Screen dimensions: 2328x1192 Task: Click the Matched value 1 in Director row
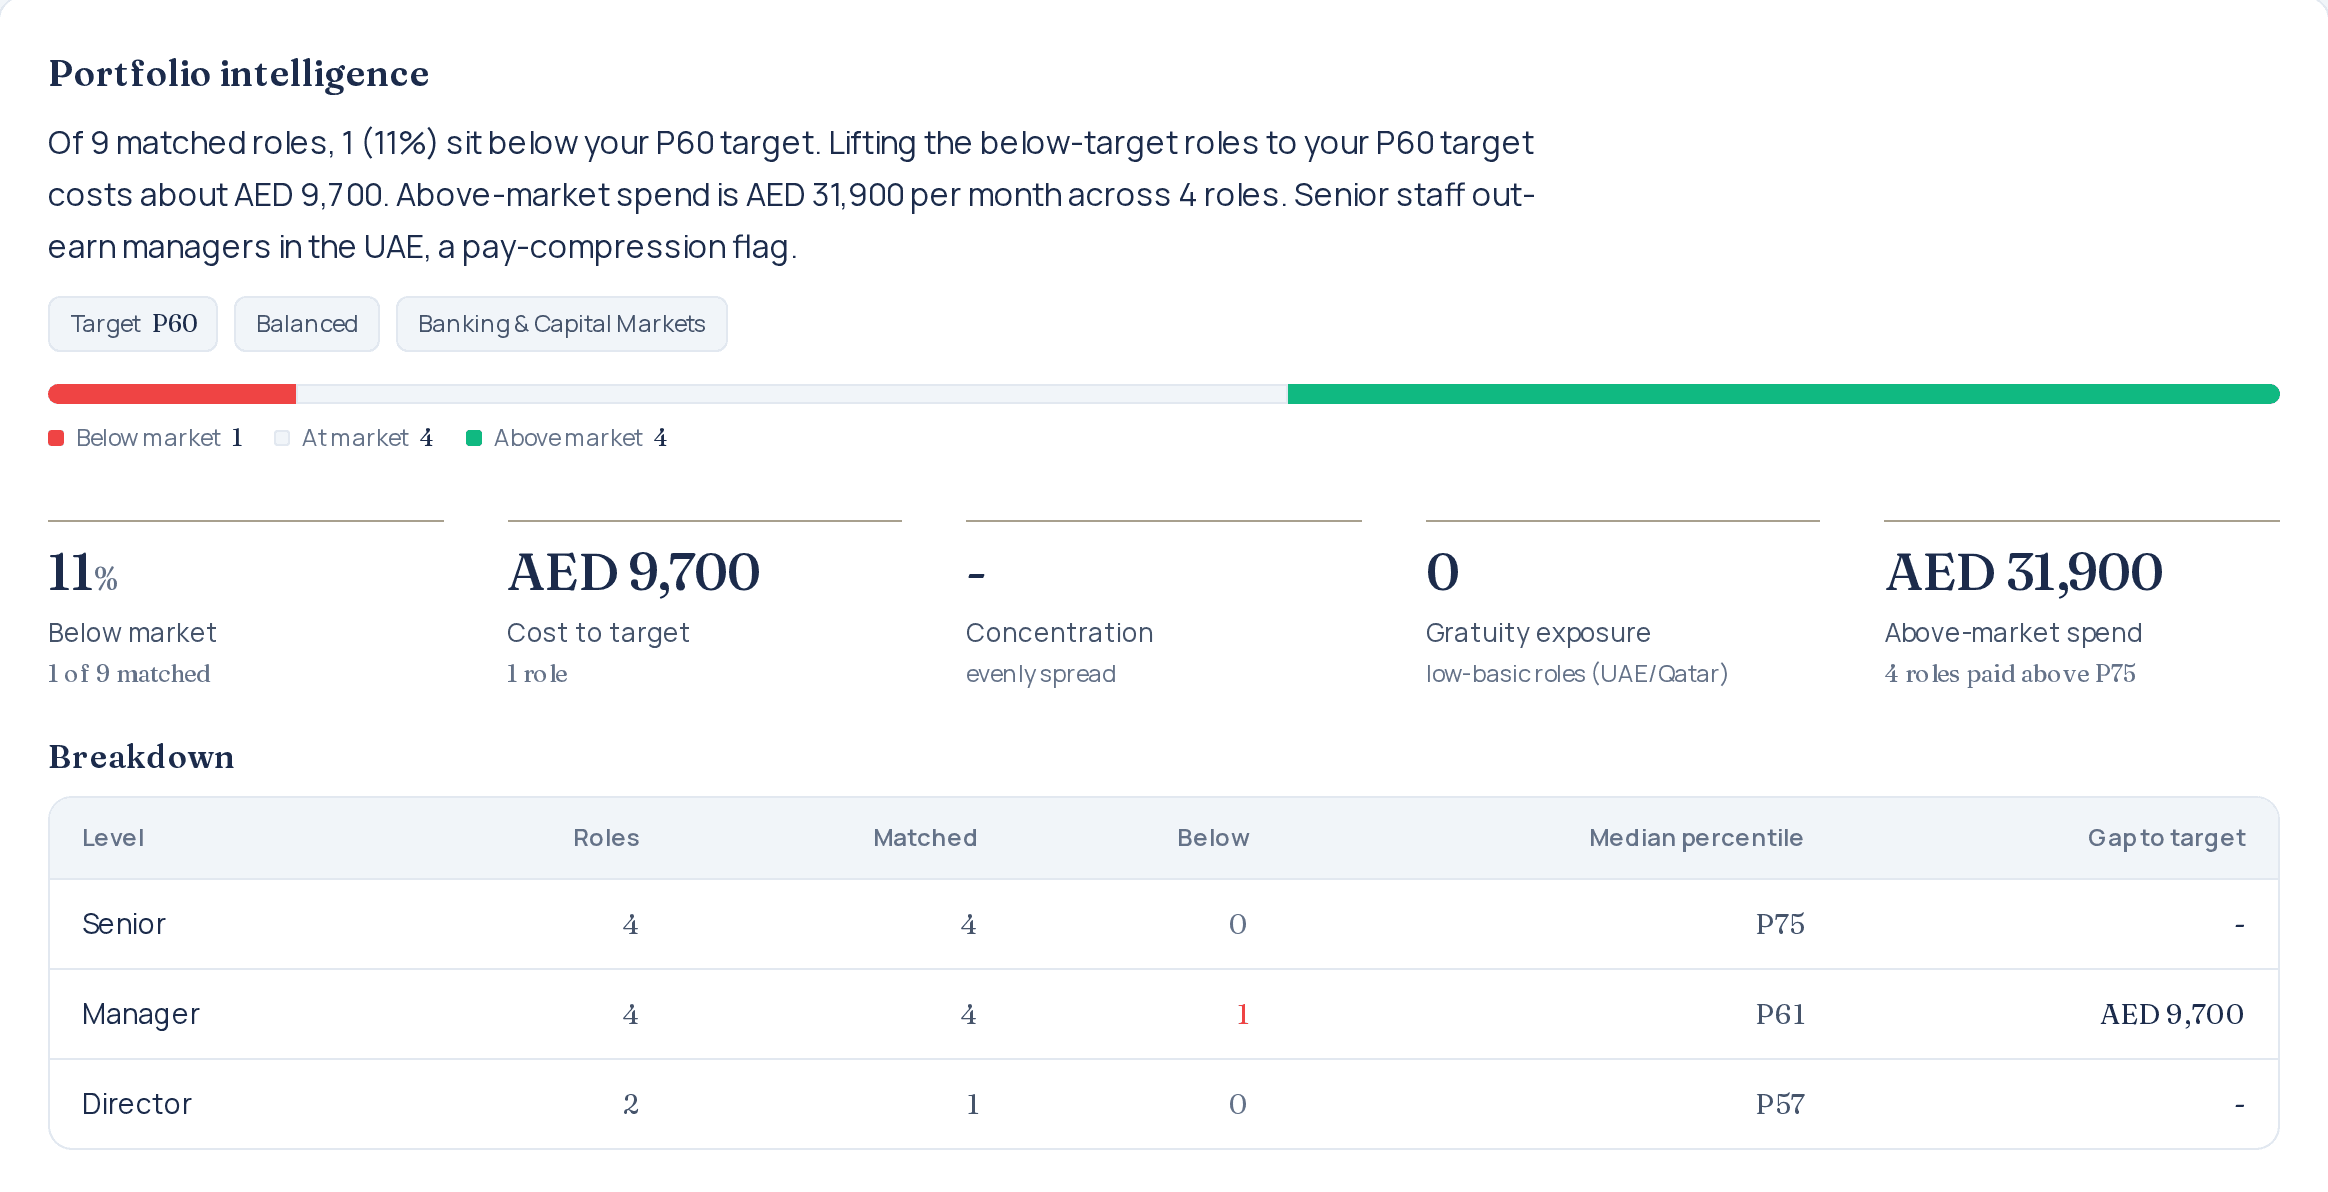971,1104
